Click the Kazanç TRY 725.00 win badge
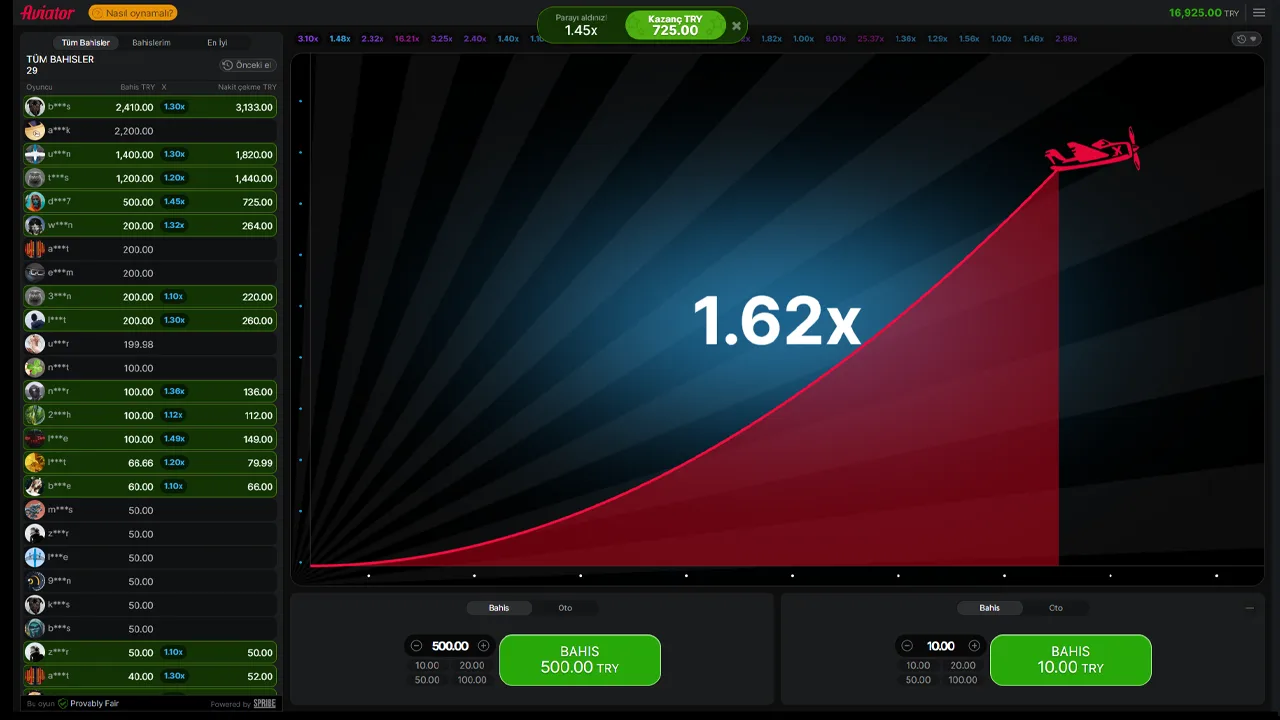1280x720 pixels. (675, 25)
